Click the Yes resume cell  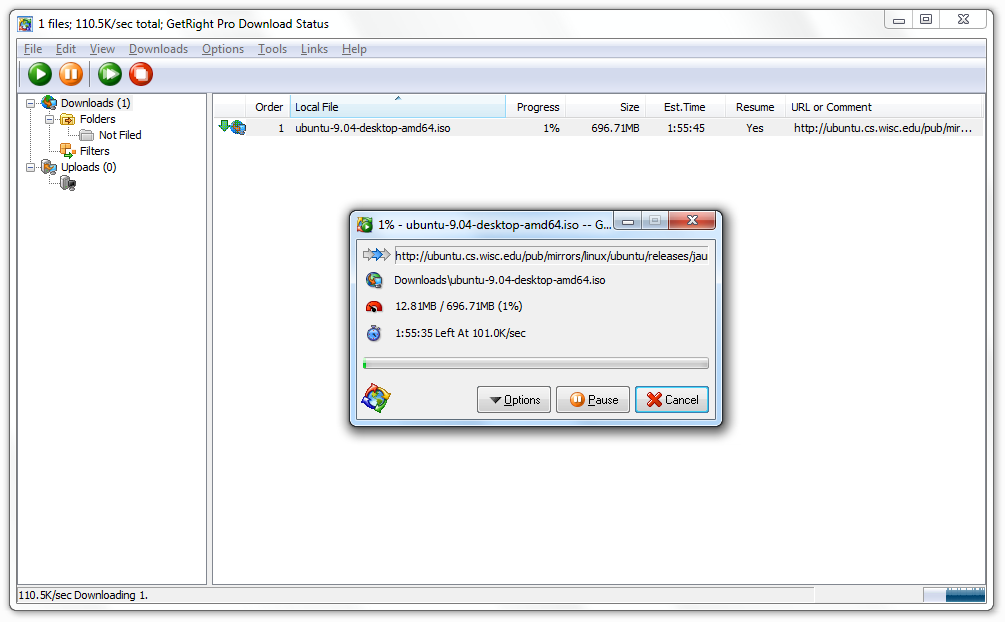tap(755, 128)
